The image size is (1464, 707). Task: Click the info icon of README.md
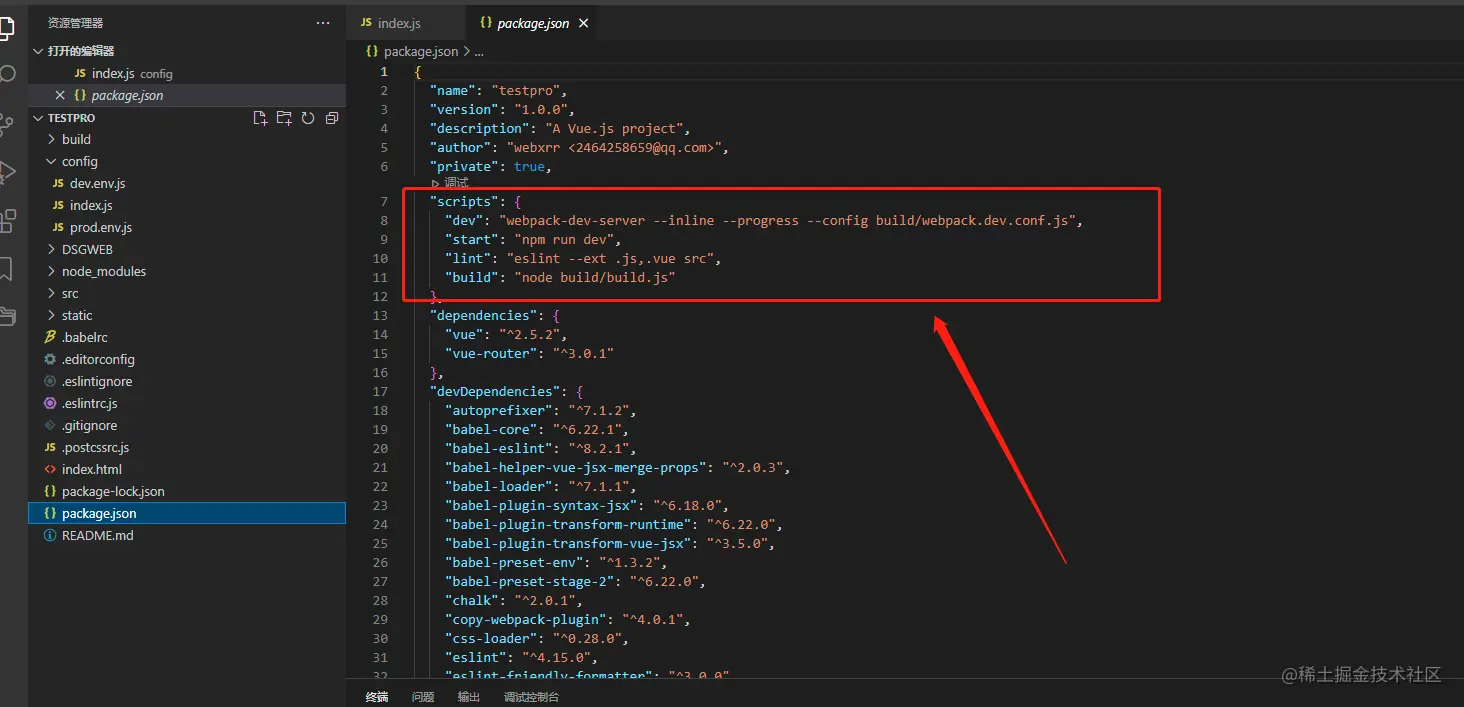point(50,536)
